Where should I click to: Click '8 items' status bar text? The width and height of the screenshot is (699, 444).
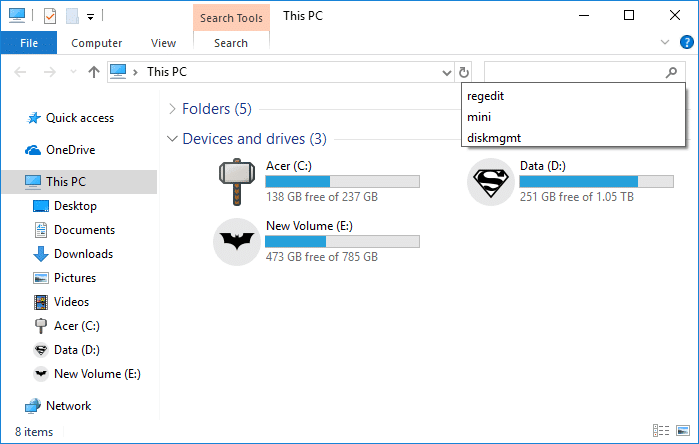pos(34,432)
